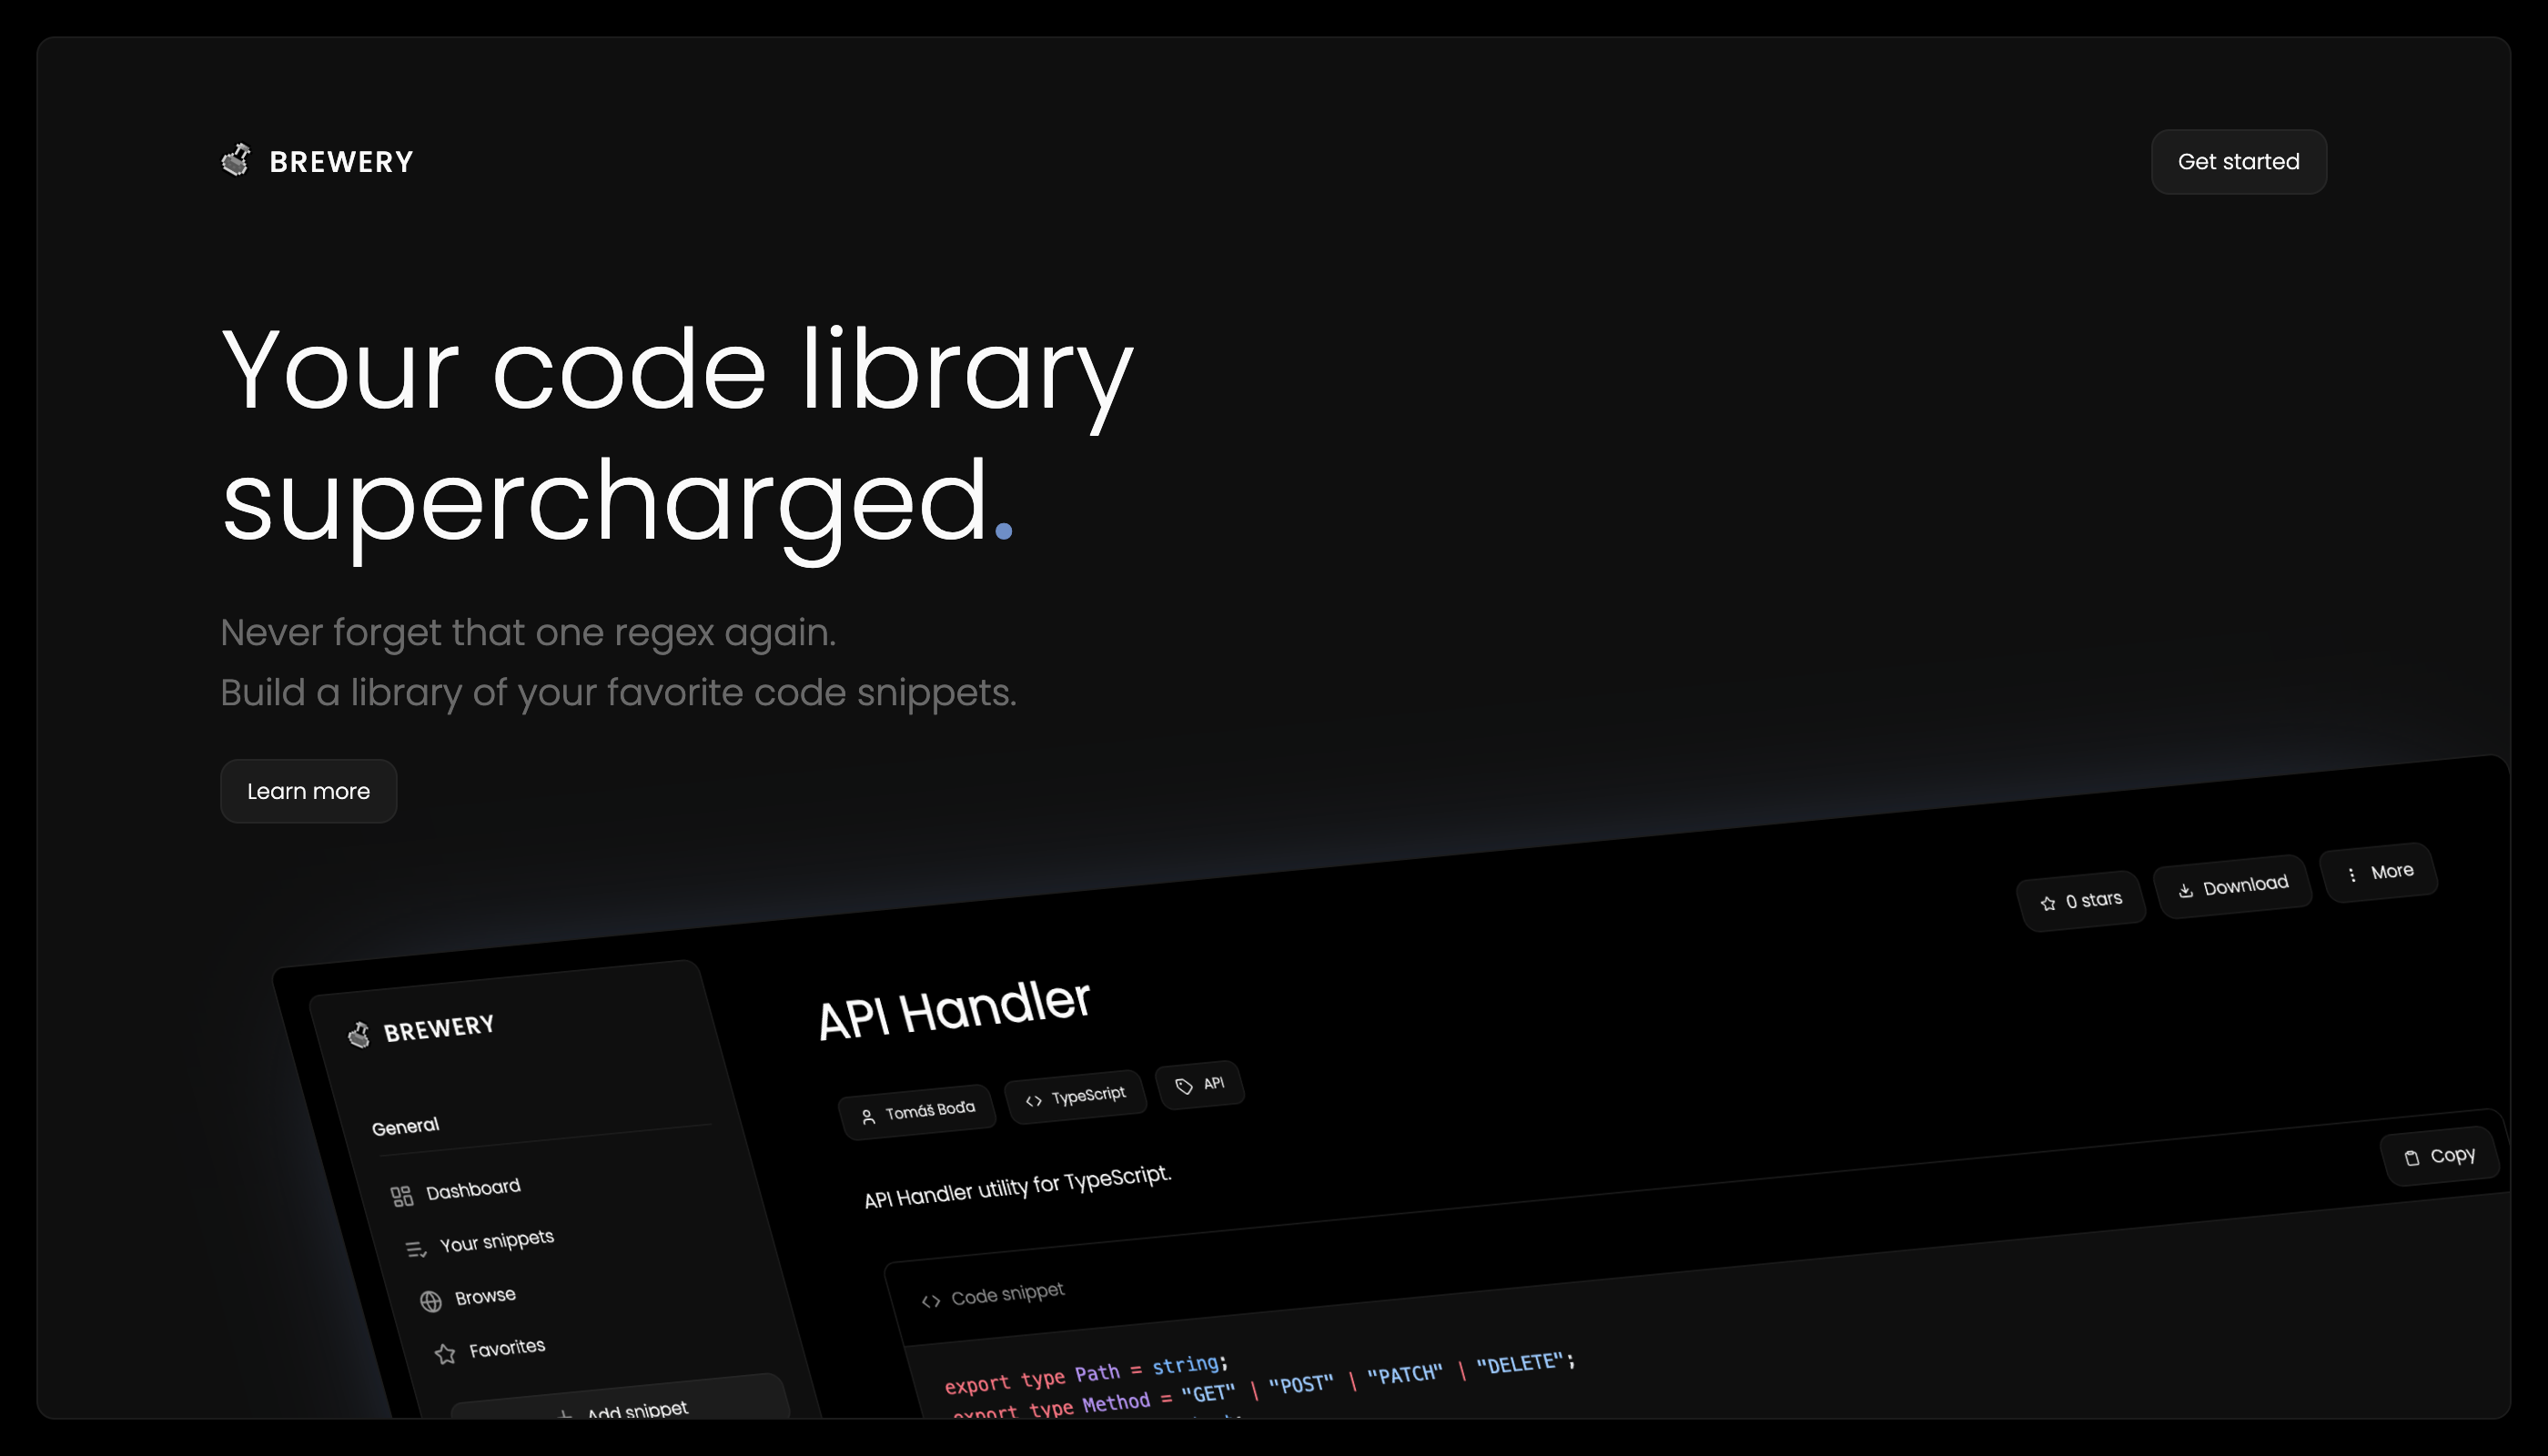Screen dimensions: 2548x1456
Task: Click the Dashboard grid icon
Action: point(401,1196)
